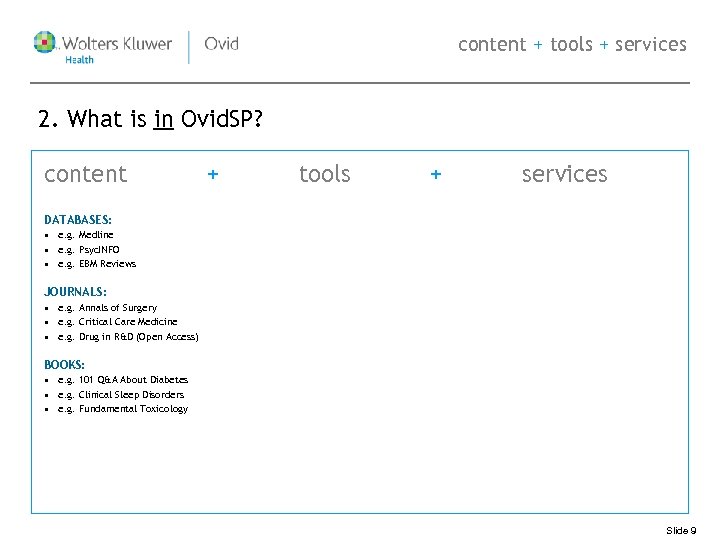Click the slide title What is in OvidSP?
The width and height of the screenshot is (720, 540).
pos(150,119)
